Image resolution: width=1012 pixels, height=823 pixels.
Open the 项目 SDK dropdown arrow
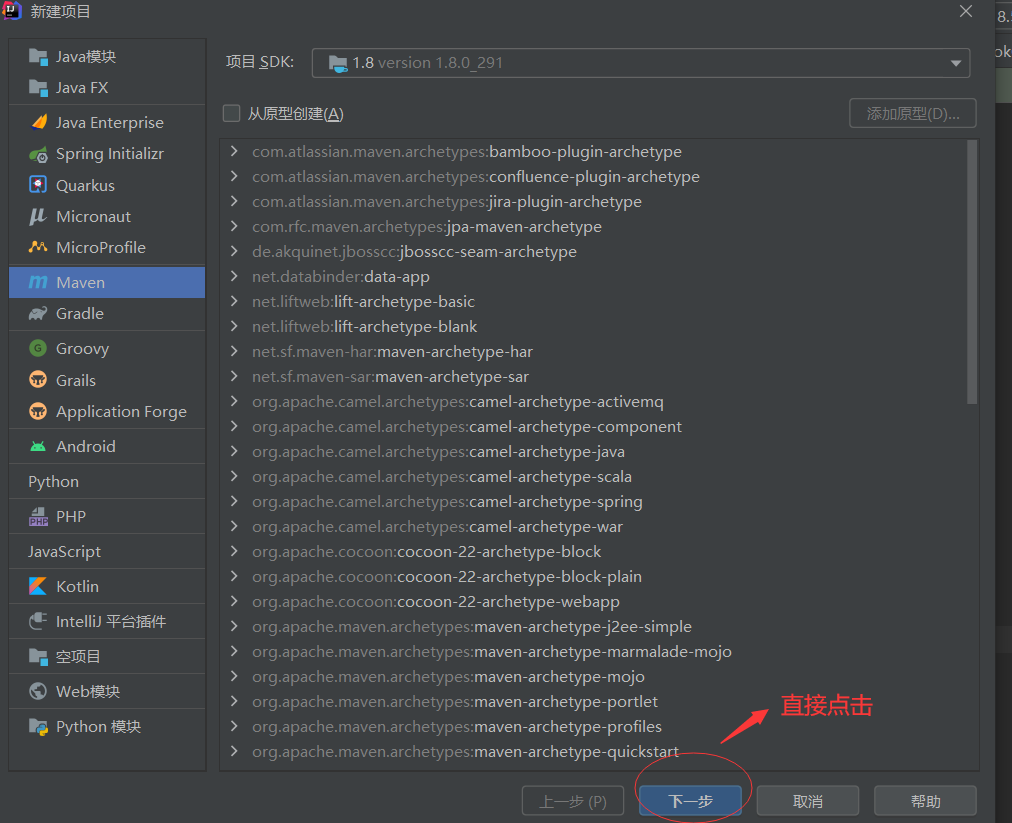(x=956, y=63)
